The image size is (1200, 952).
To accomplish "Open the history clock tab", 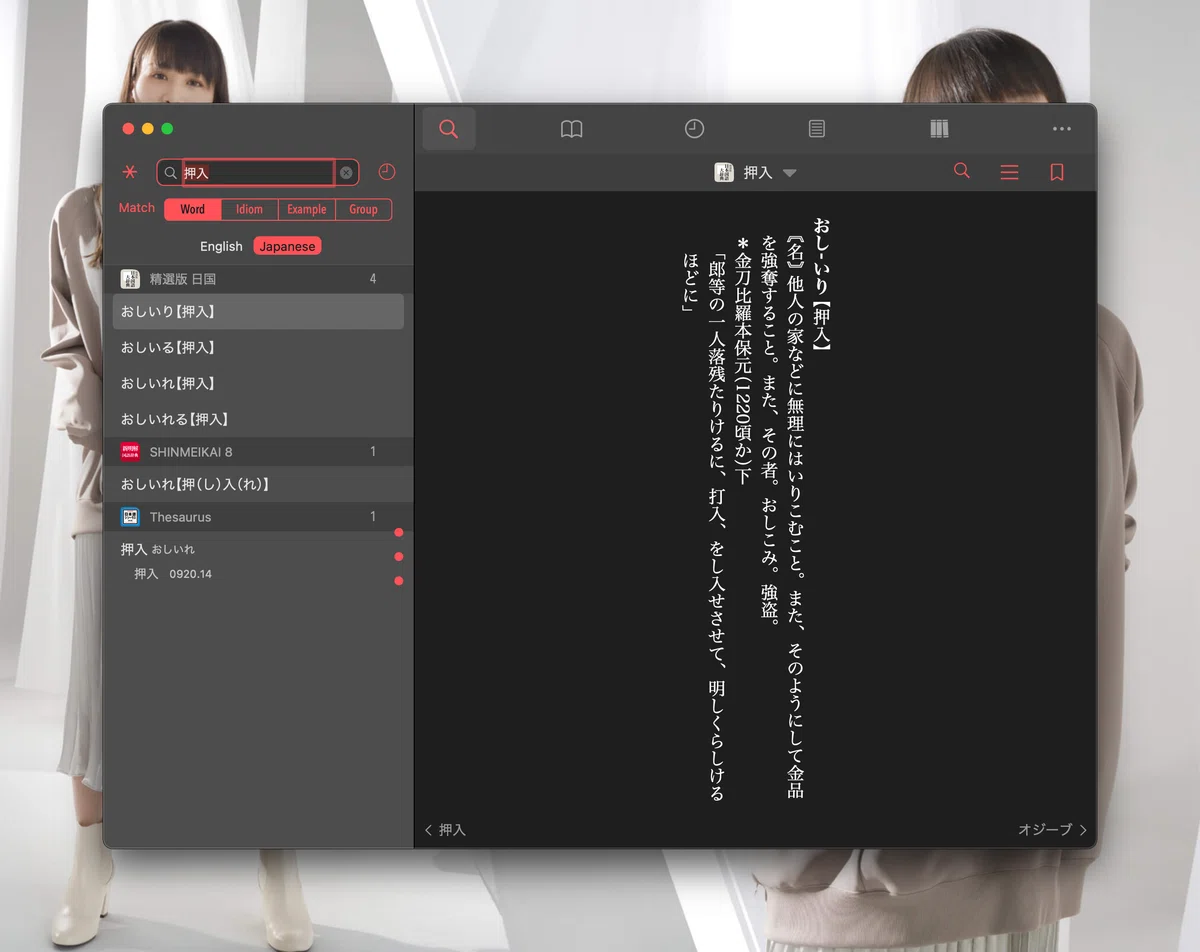I will [x=694, y=129].
